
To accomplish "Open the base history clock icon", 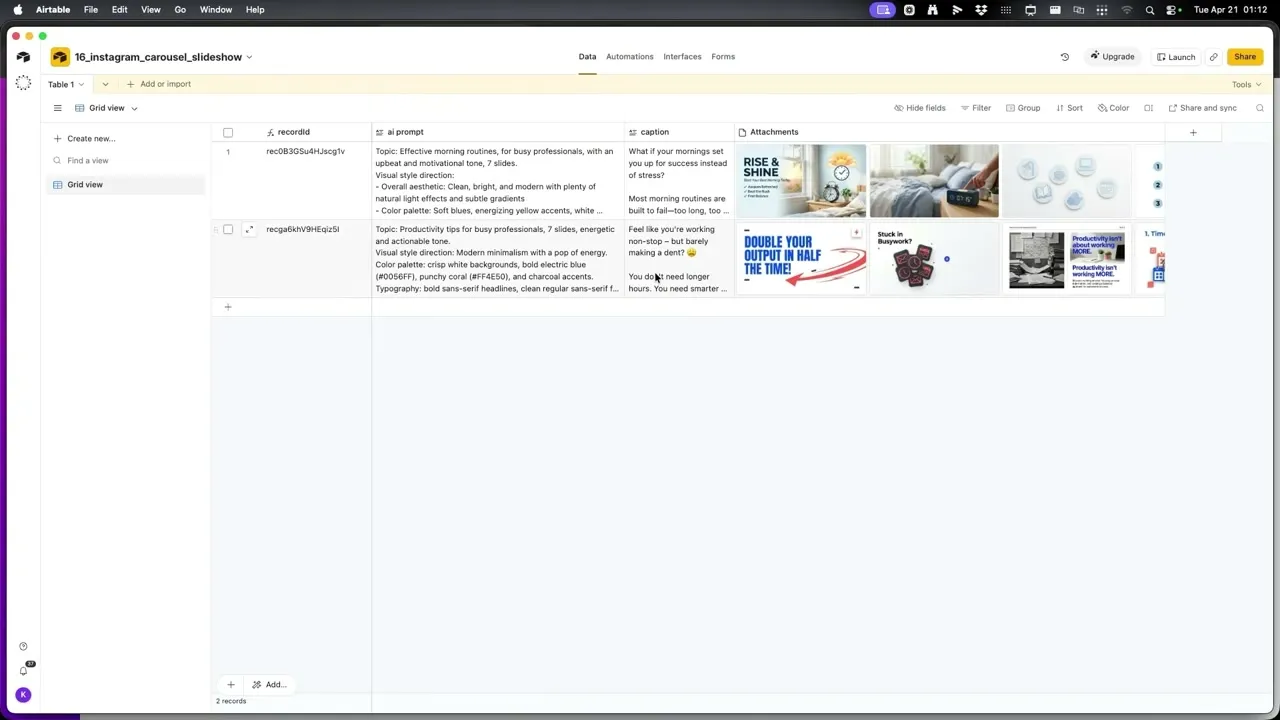I will click(1064, 57).
